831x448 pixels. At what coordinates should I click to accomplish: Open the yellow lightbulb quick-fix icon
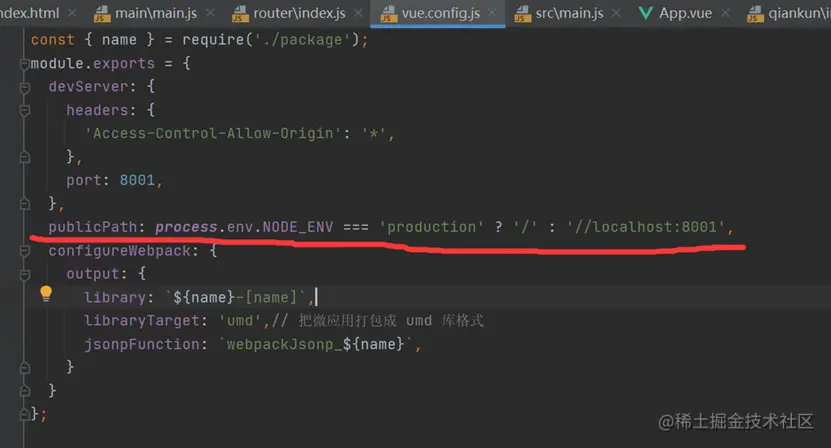[x=46, y=294]
